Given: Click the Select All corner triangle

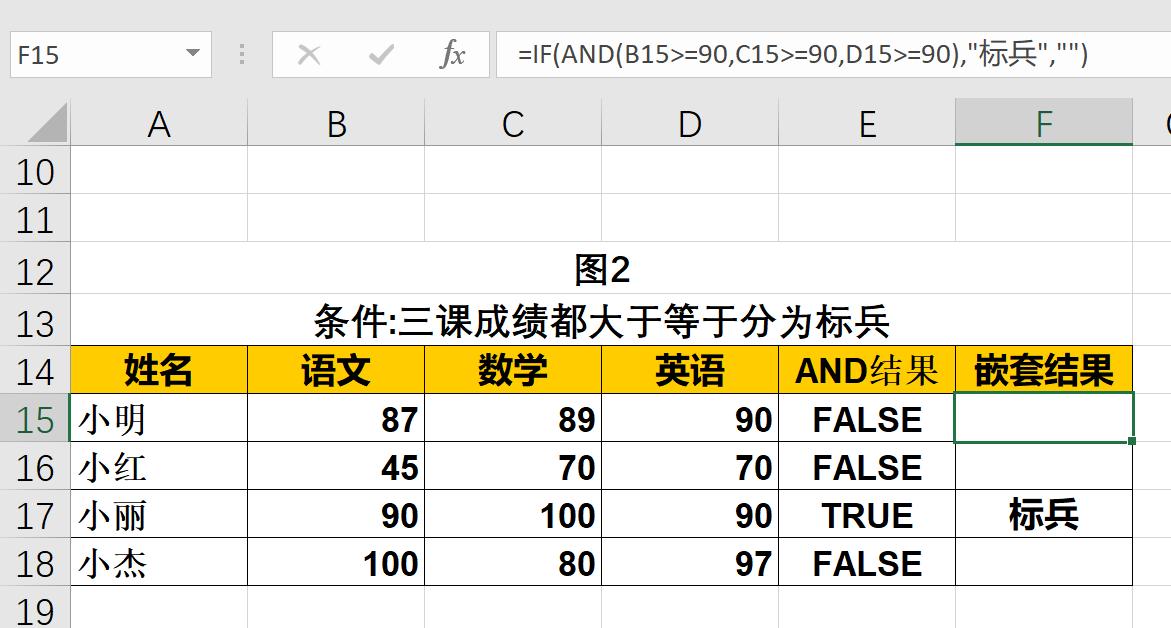Looking at the screenshot, I should pos(47,123).
